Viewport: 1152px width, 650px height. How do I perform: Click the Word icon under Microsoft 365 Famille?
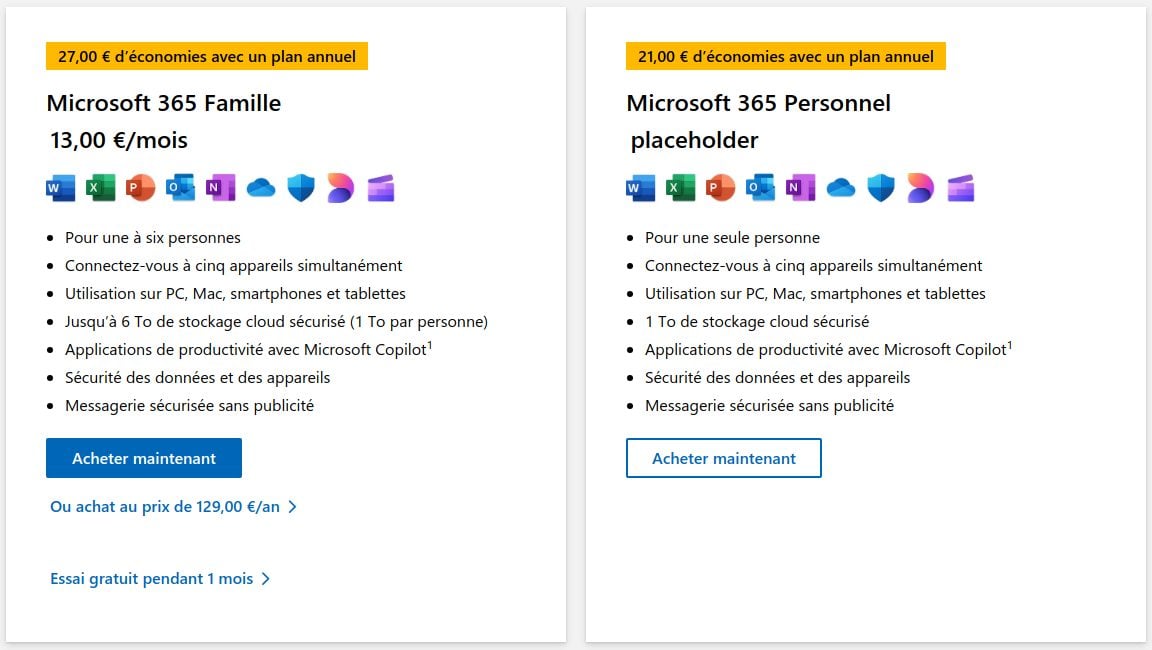(60, 188)
